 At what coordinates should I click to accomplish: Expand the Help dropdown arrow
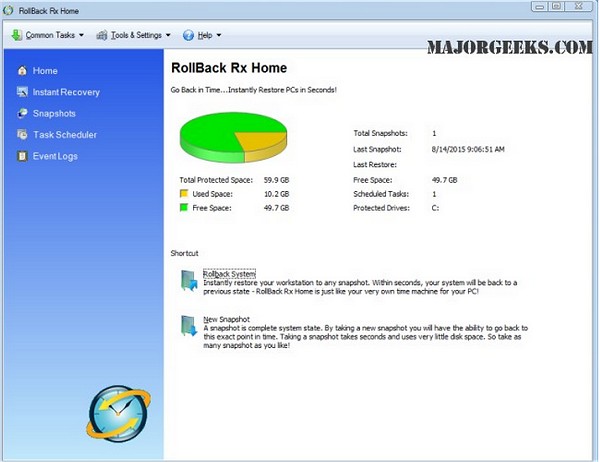tap(219, 35)
